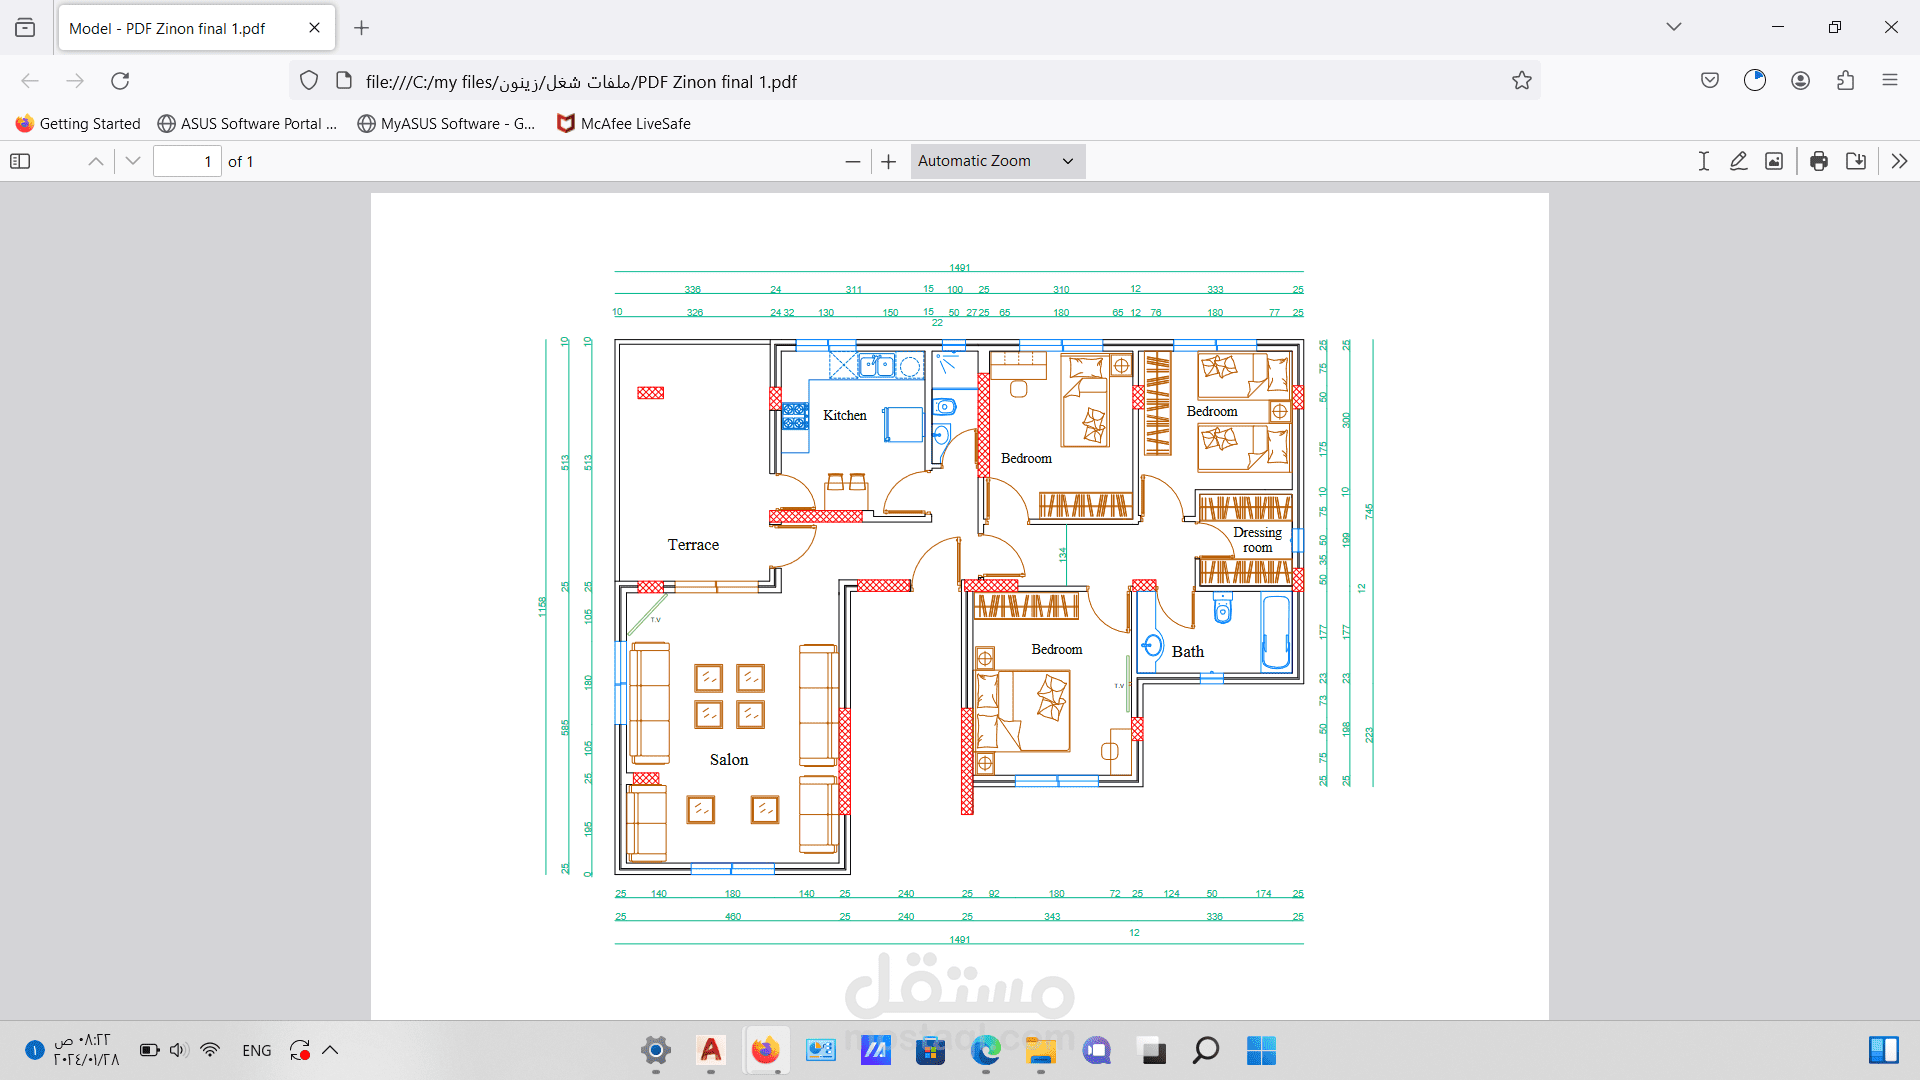Open the Automatic Zoom dropdown
This screenshot has width=1920, height=1080.
point(998,161)
